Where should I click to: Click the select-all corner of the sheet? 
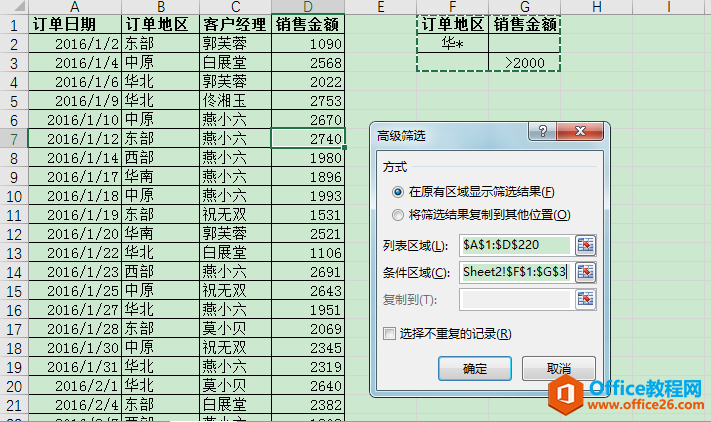tap(14, 7)
